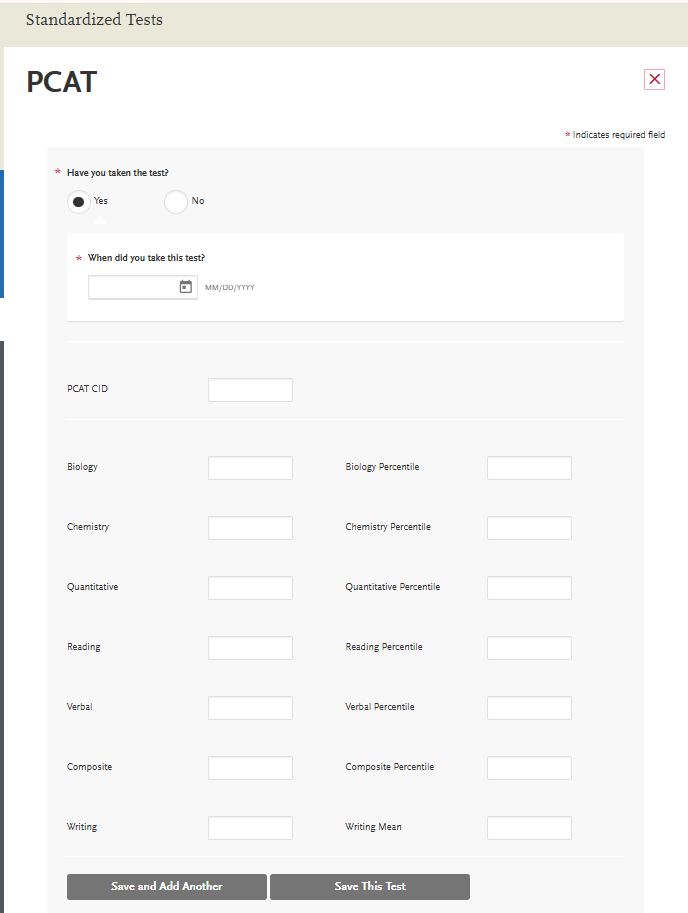The height and width of the screenshot is (913, 688).
Task: Click the test date input field
Action: (x=133, y=287)
